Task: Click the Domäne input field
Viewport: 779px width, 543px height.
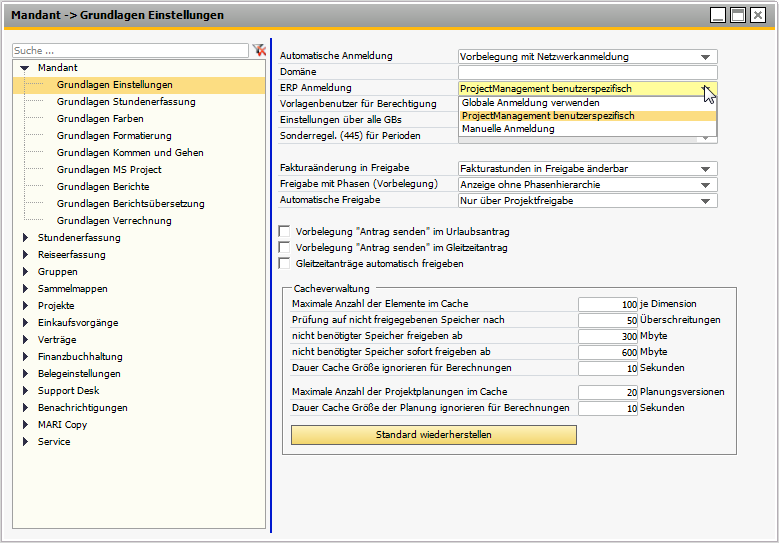Action: coord(587,72)
